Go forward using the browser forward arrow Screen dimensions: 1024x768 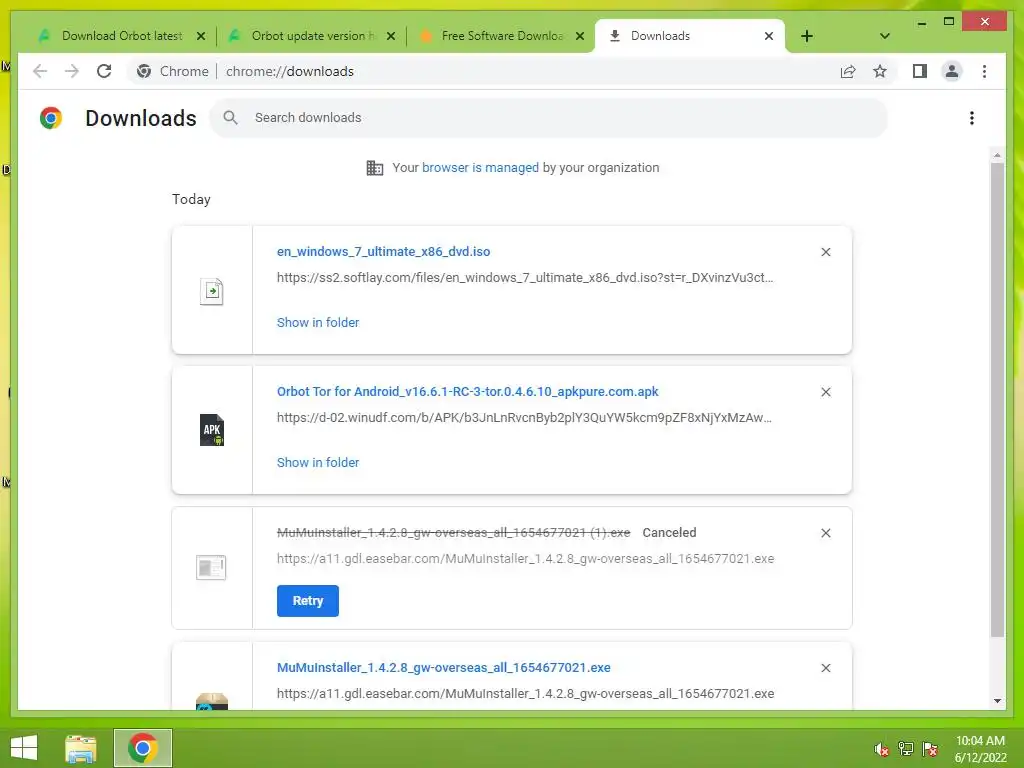pyautogui.click(x=72, y=71)
